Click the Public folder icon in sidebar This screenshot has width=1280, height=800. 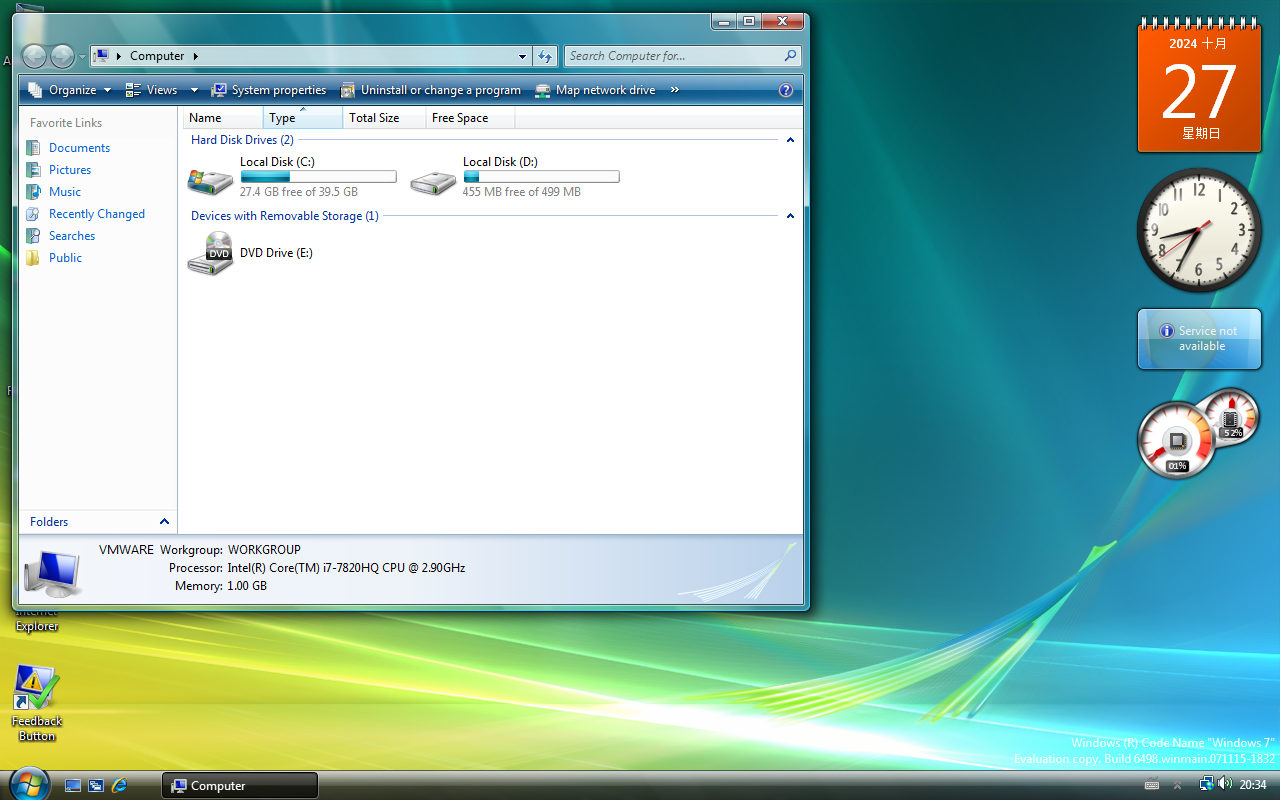[33, 258]
